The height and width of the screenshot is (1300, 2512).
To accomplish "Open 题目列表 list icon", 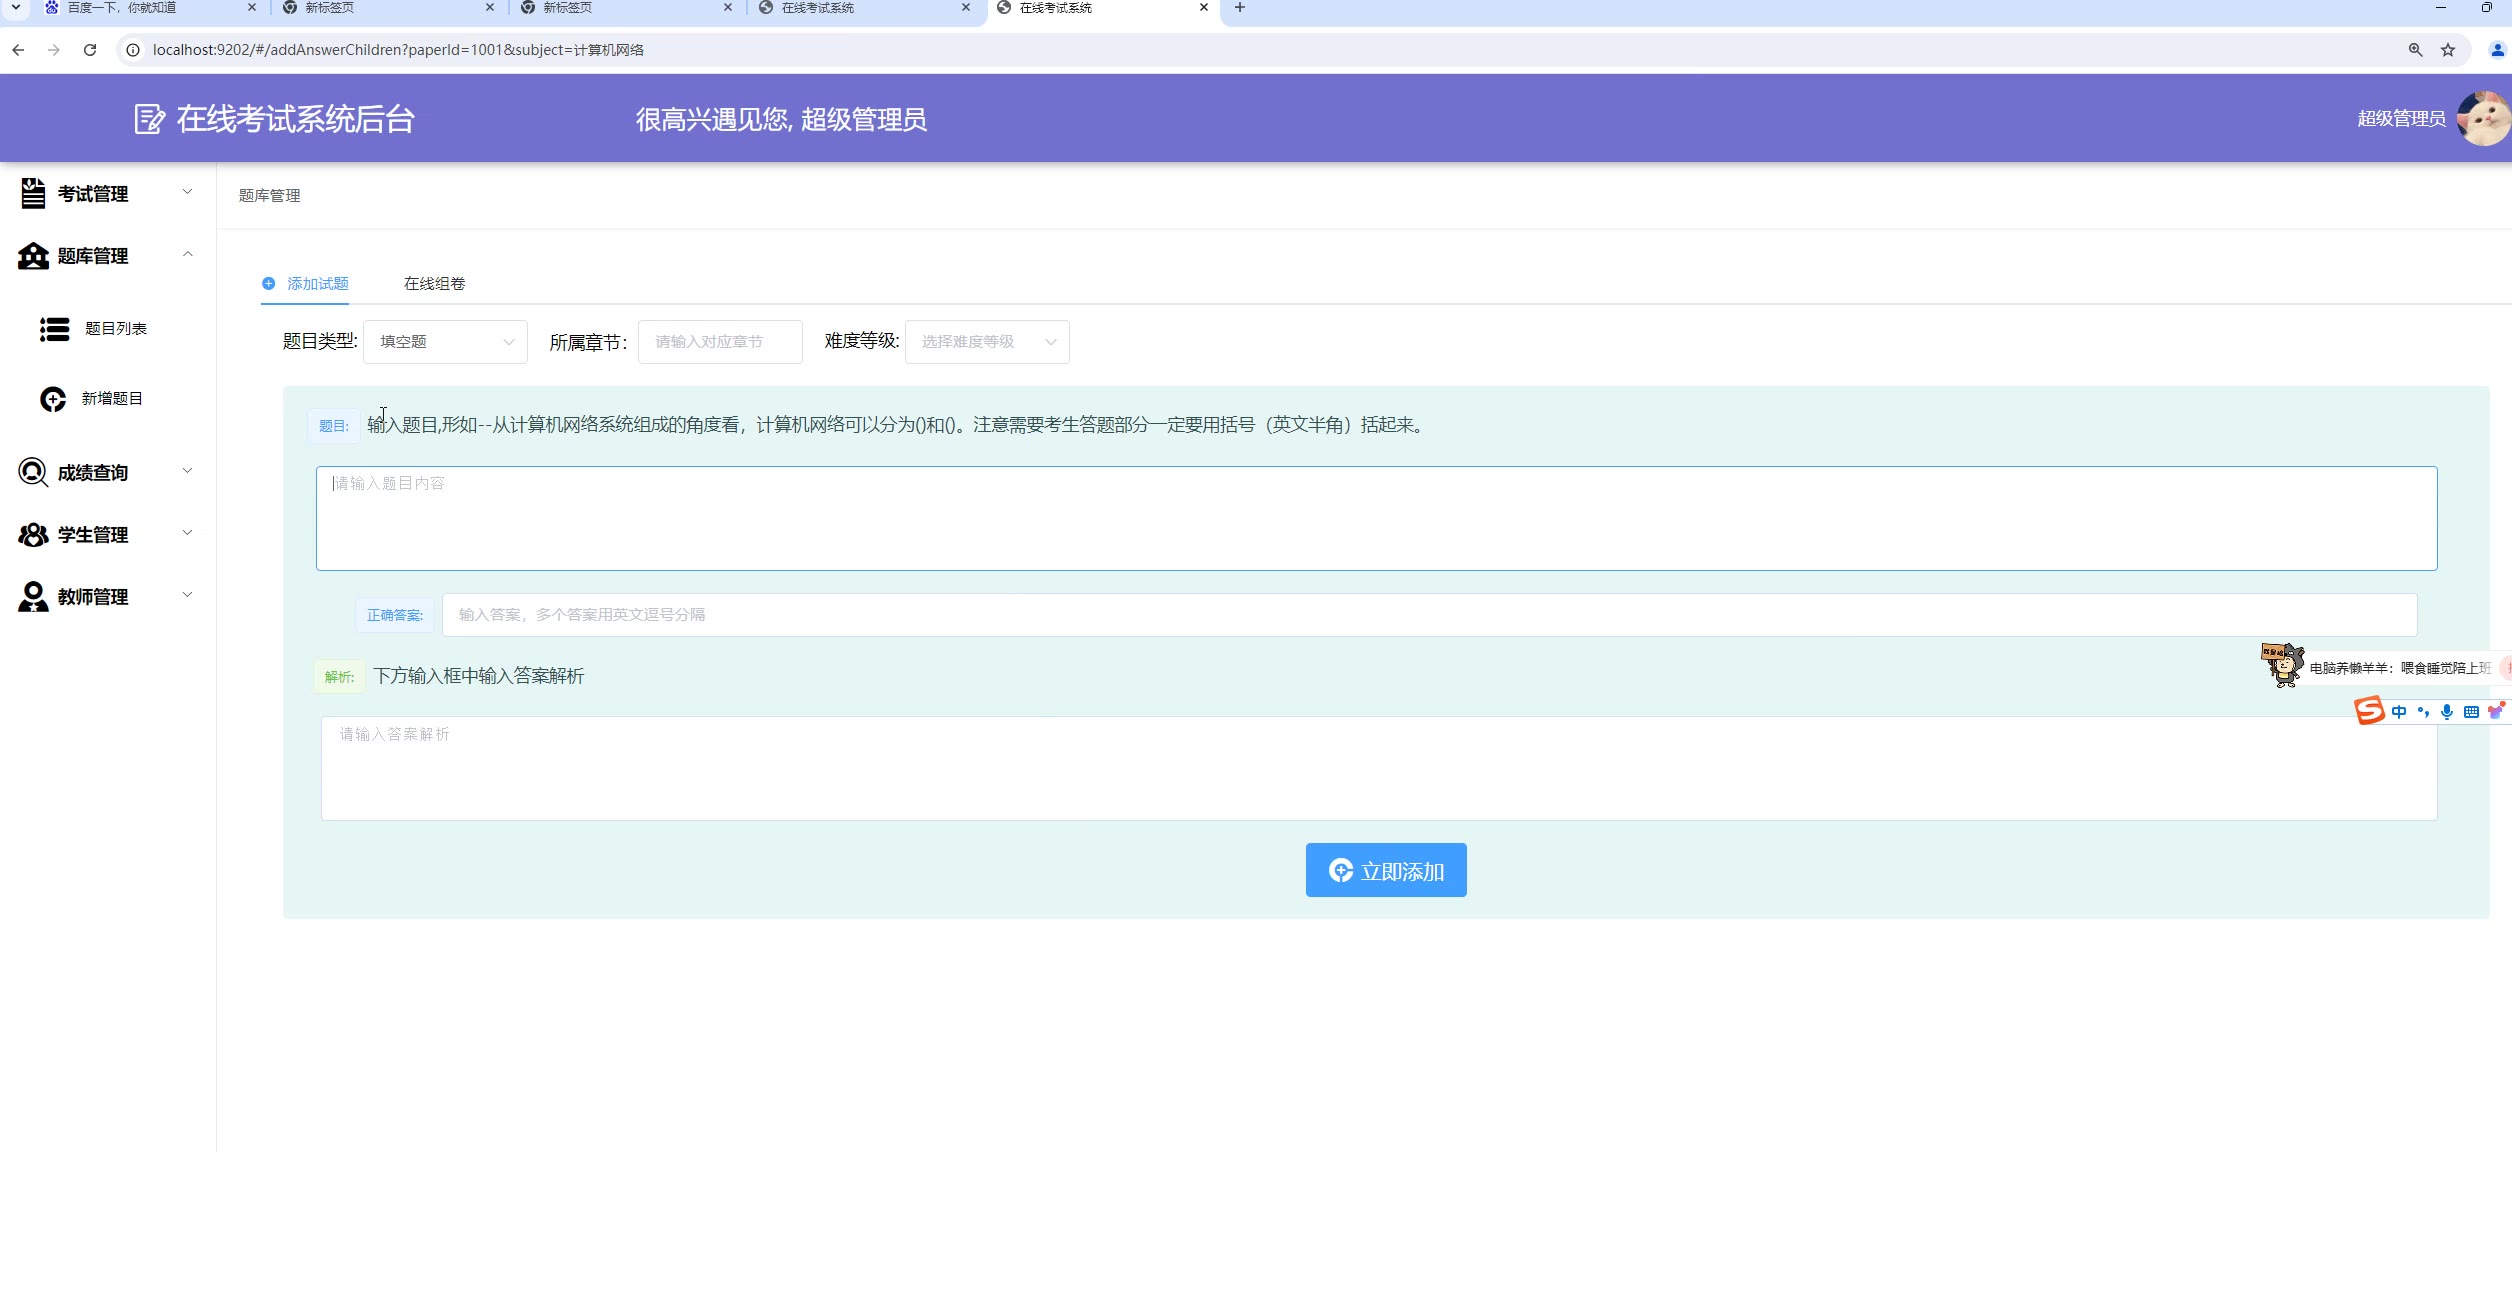I will pos(54,329).
